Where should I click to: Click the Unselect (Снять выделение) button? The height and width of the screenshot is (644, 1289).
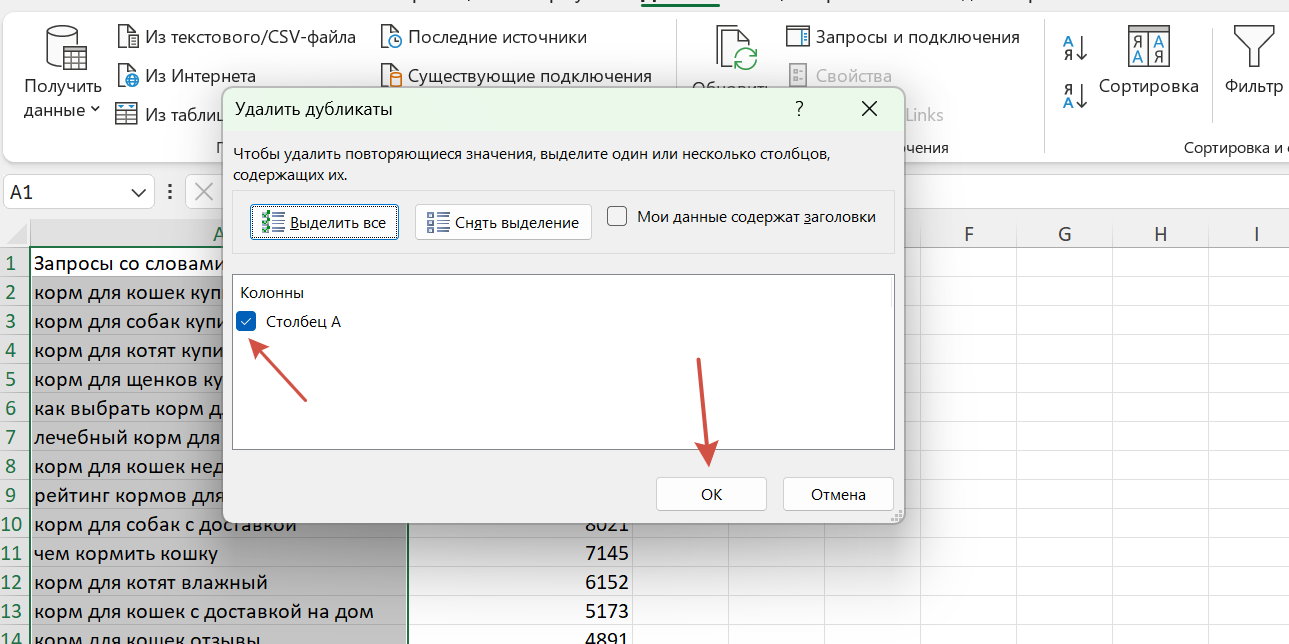503,222
